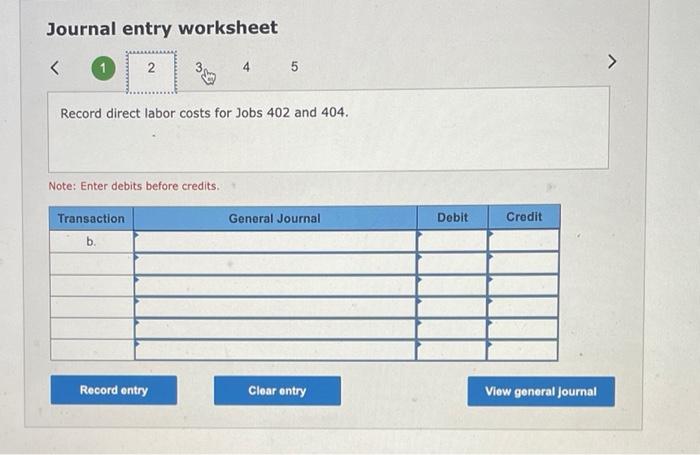Open View general journal
This screenshot has width=700, height=455.
tap(541, 392)
